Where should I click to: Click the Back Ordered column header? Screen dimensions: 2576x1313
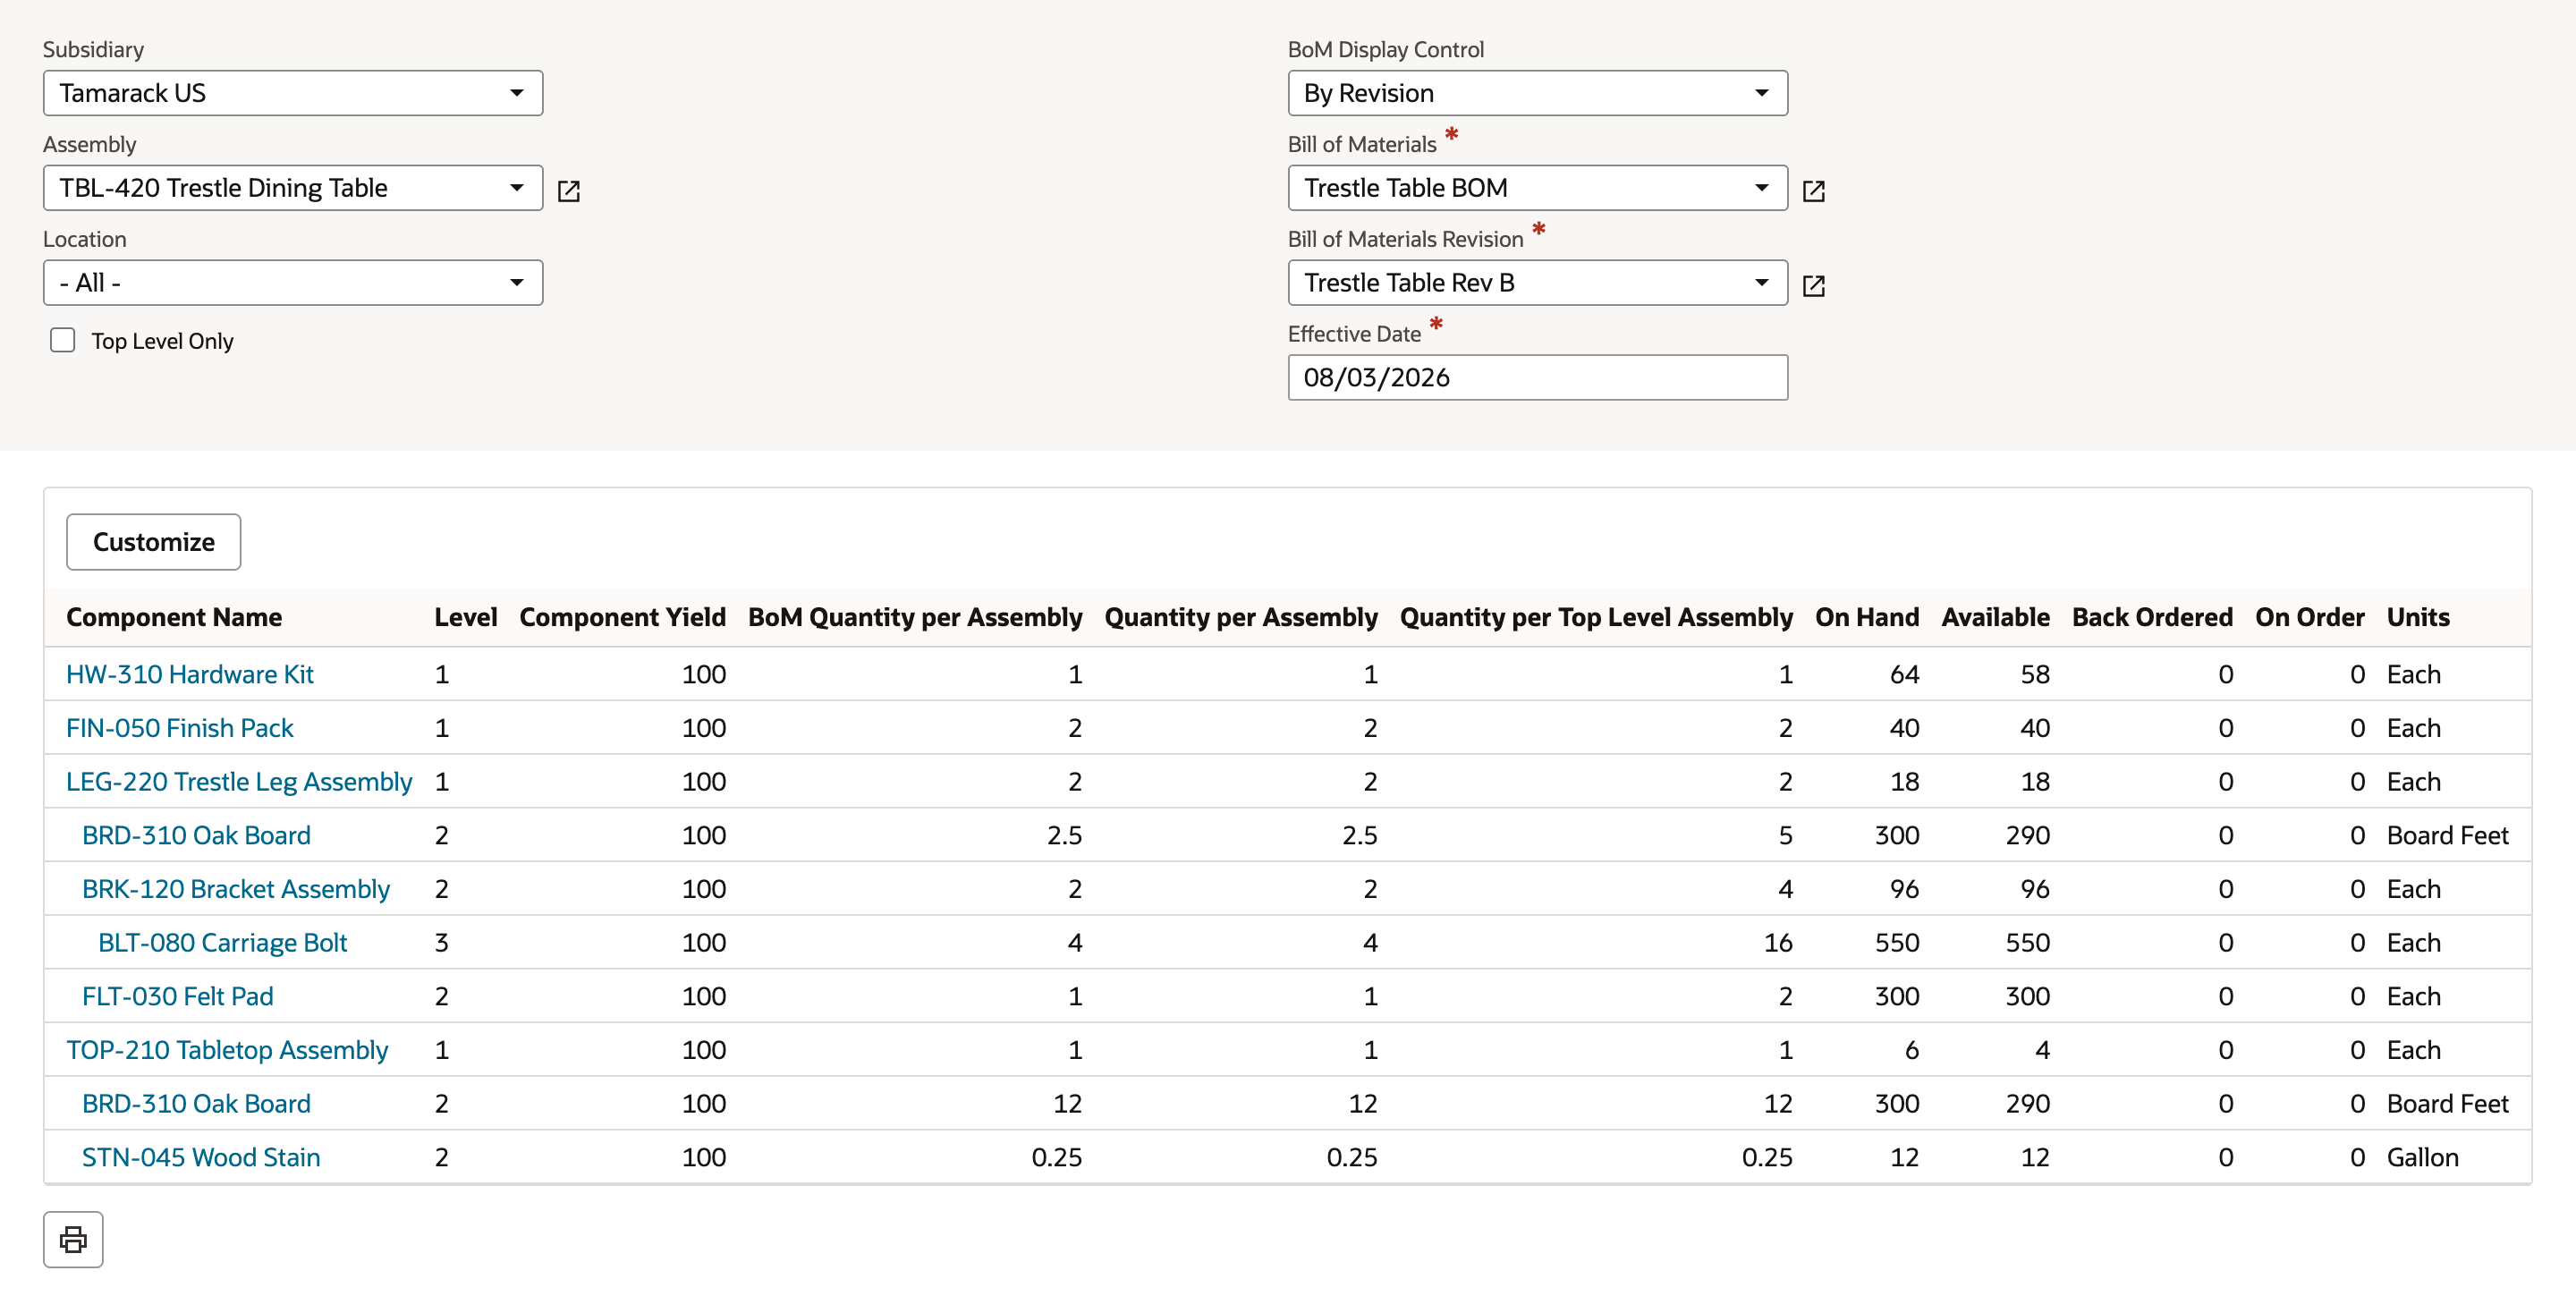click(x=2152, y=617)
